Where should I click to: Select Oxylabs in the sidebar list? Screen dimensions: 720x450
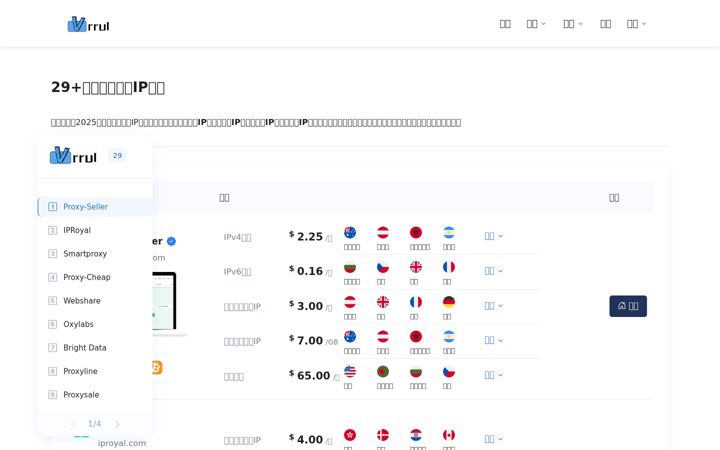click(95, 324)
